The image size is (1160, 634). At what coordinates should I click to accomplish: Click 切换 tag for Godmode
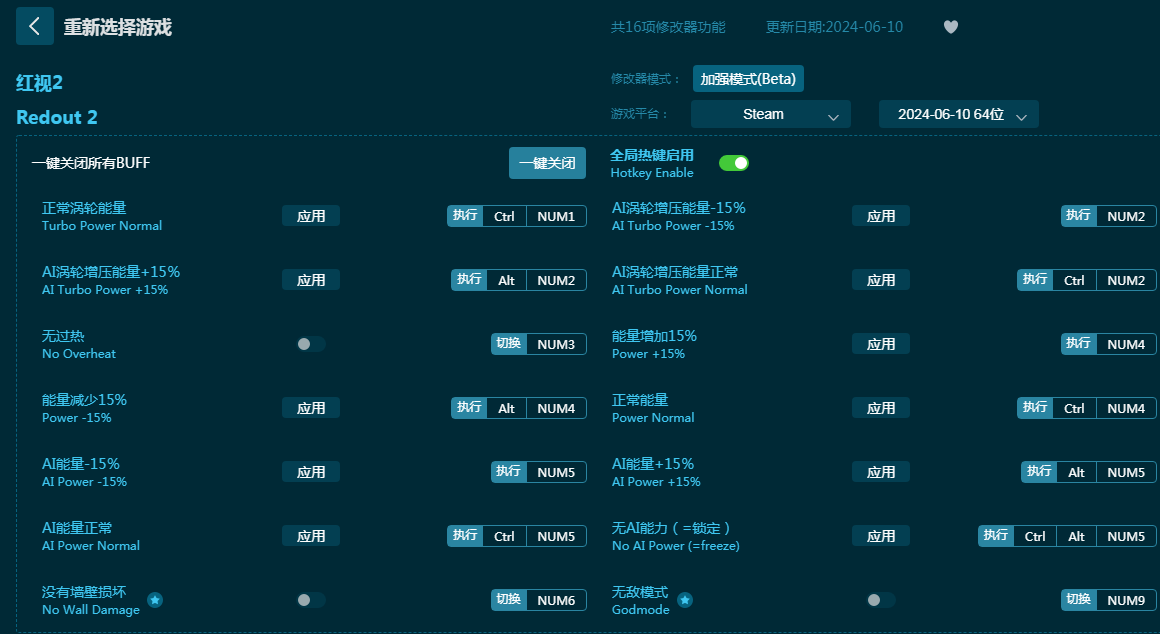point(1079,600)
